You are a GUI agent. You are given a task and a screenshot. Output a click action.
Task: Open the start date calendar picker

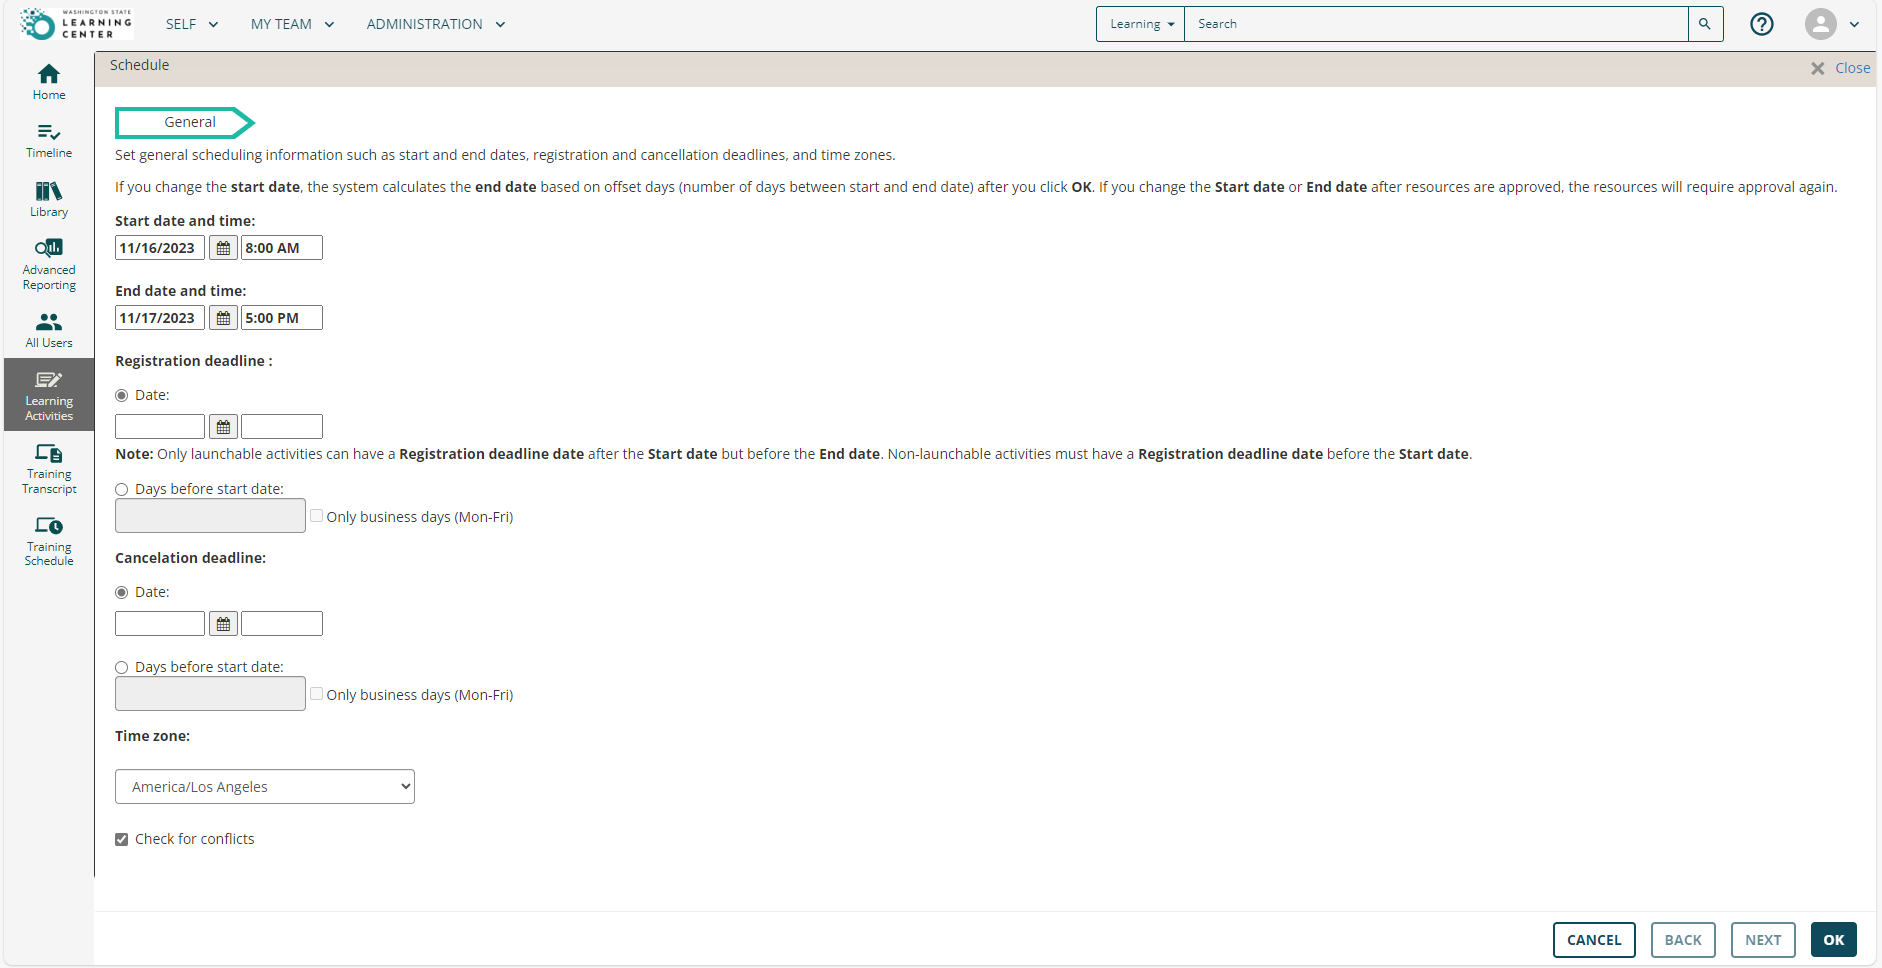tap(223, 248)
